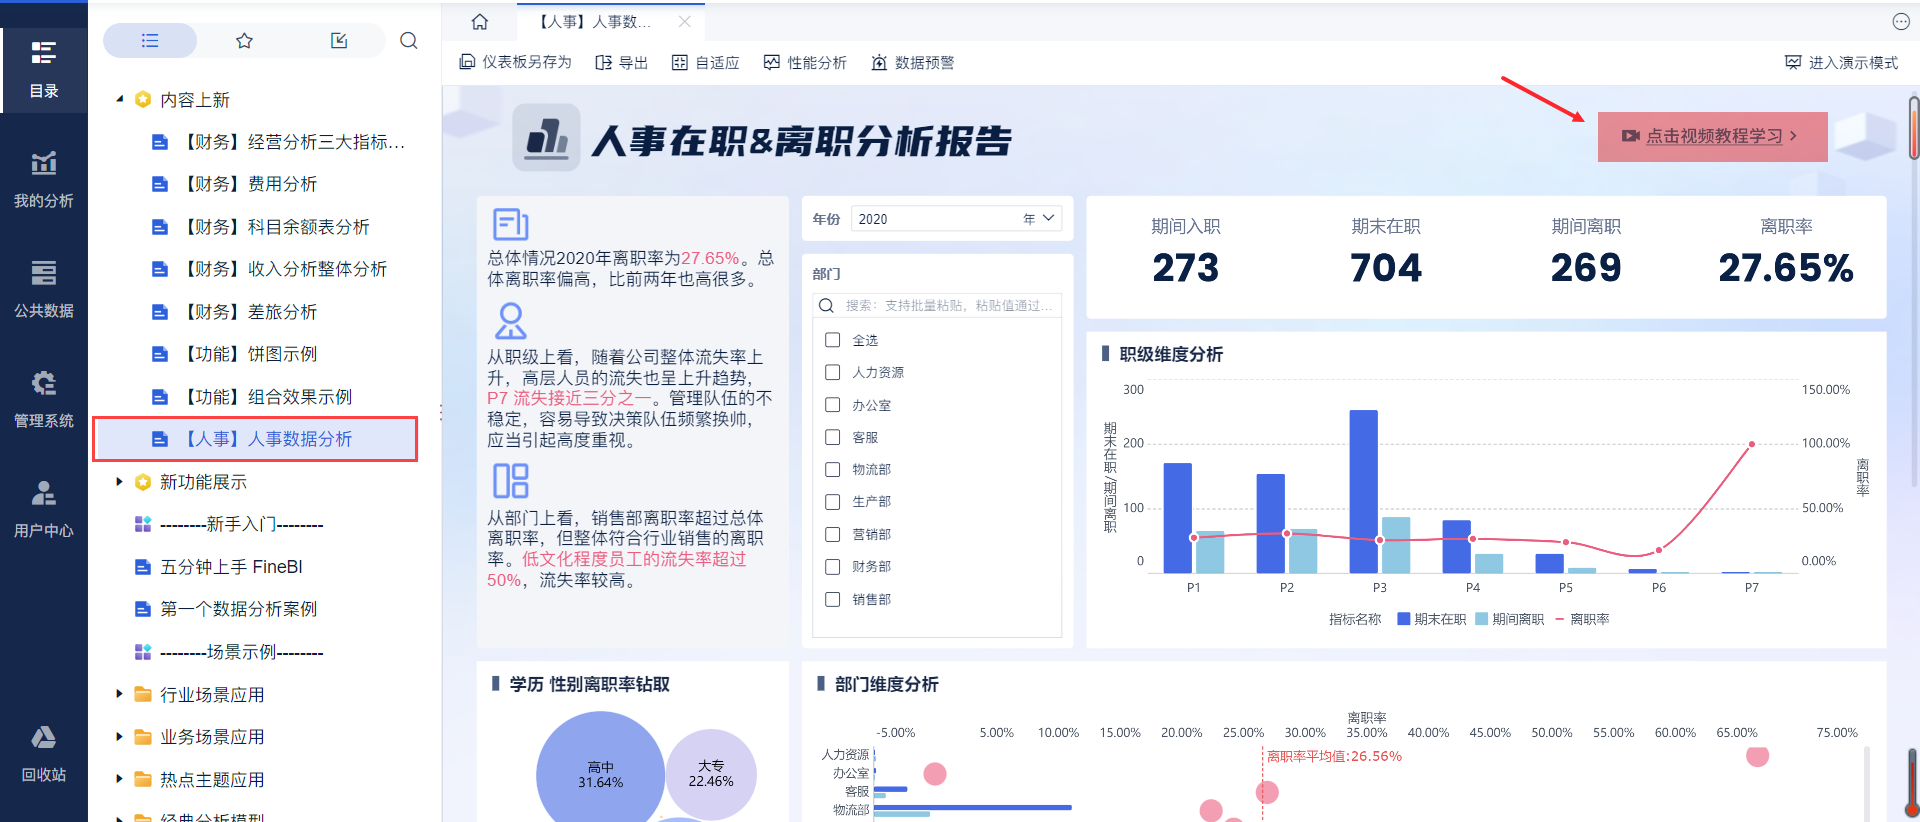Click the 五分钟上手 FineBI document icon
Image resolution: width=1920 pixels, height=822 pixels.
(143, 567)
